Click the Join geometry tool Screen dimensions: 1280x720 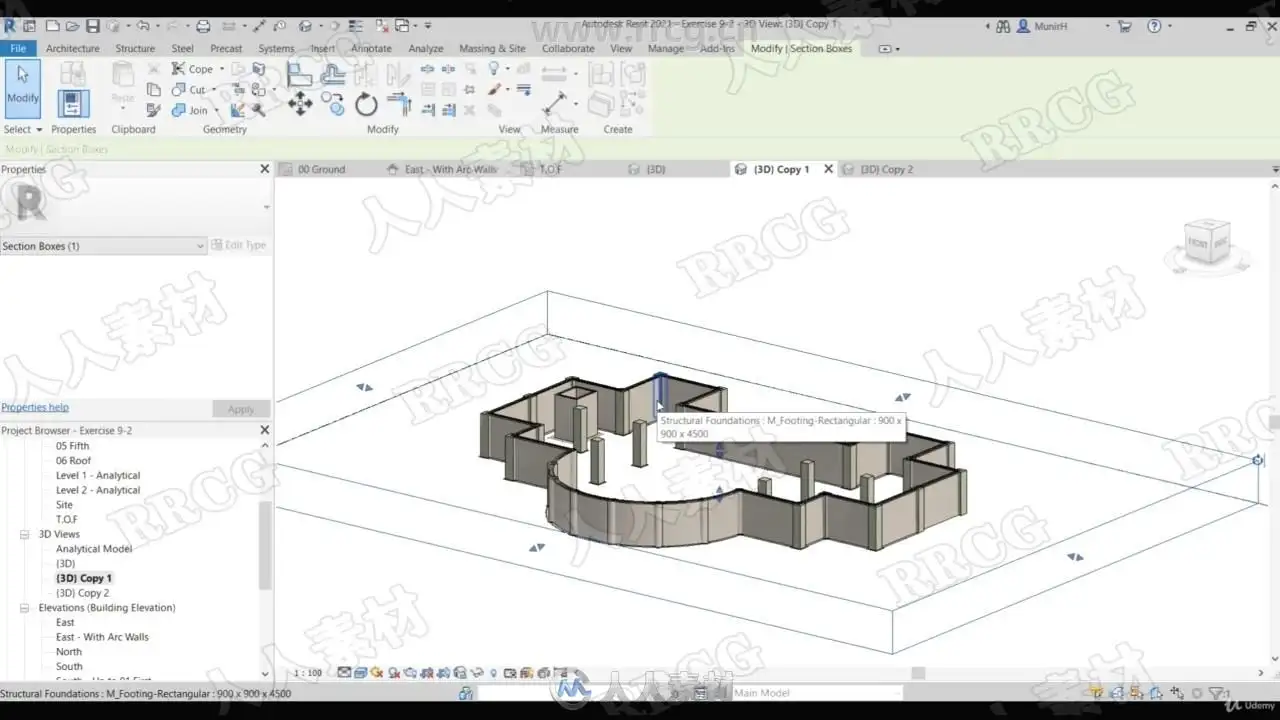tap(191, 110)
